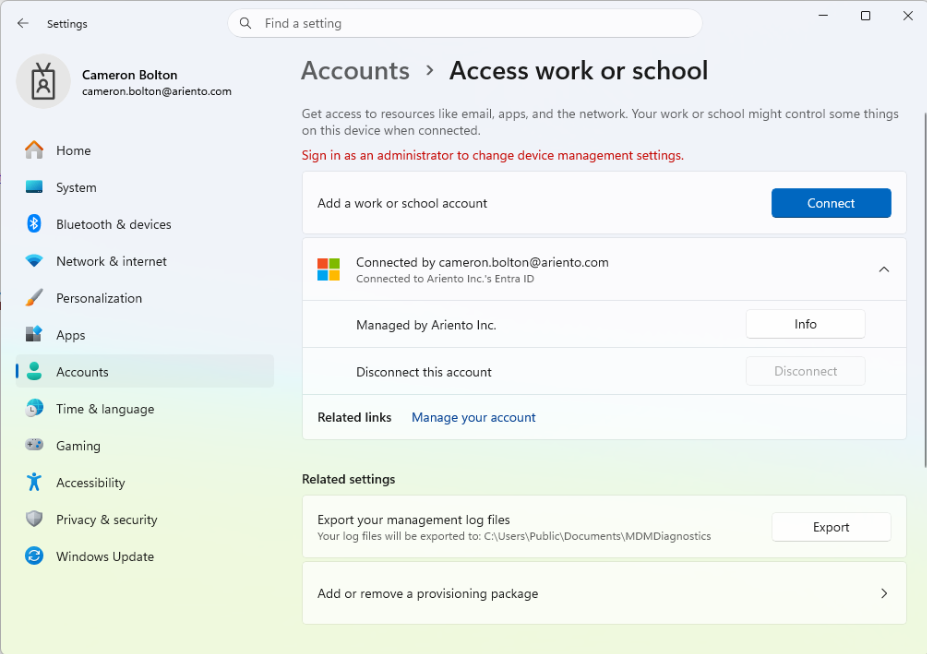Click the blue Connect button
The width and height of the screenshot is (927, 654).
pos(831,203)
